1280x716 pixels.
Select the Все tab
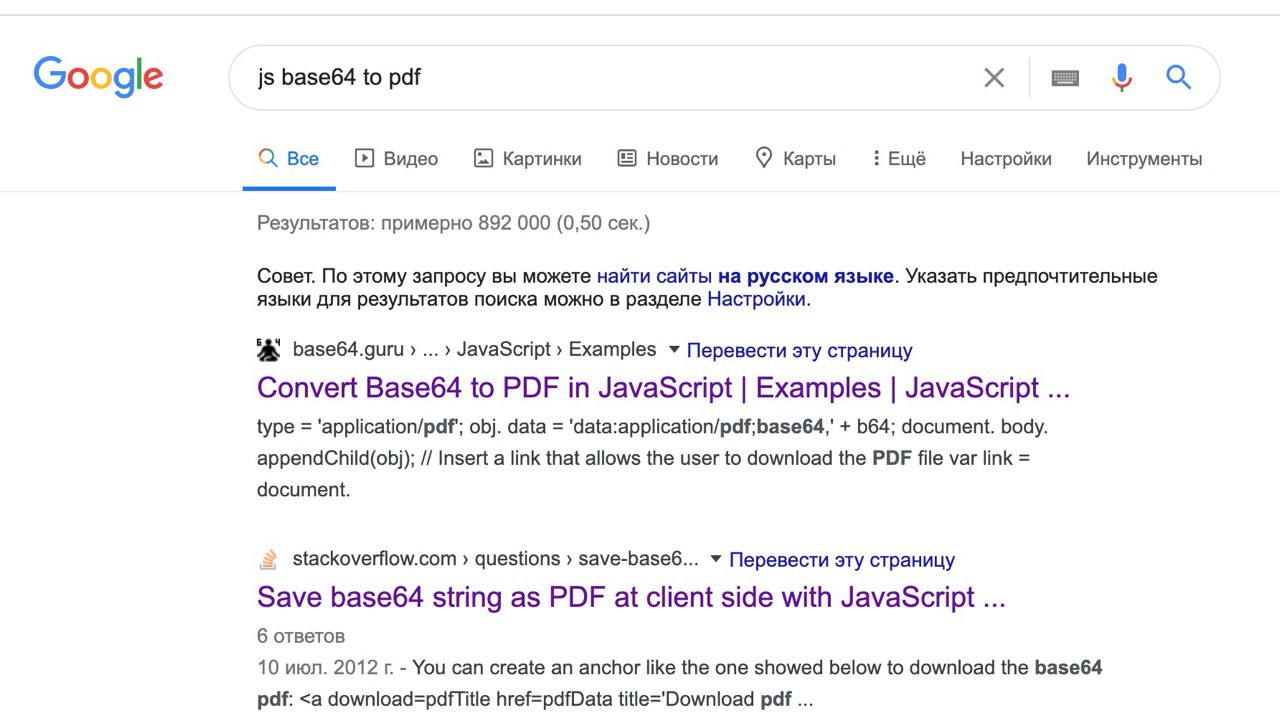pyautogui.click(x=289, y=159)
